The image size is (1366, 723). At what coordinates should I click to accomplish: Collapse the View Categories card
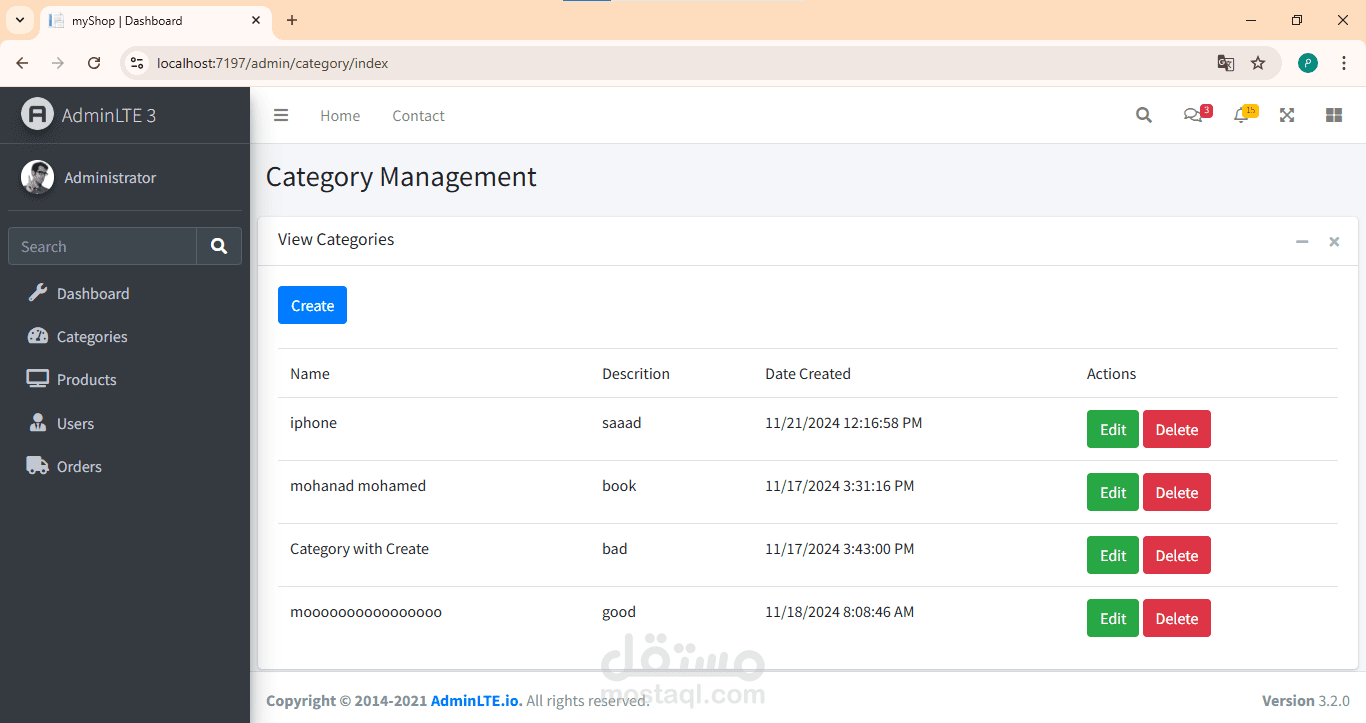coord(1302,241)
